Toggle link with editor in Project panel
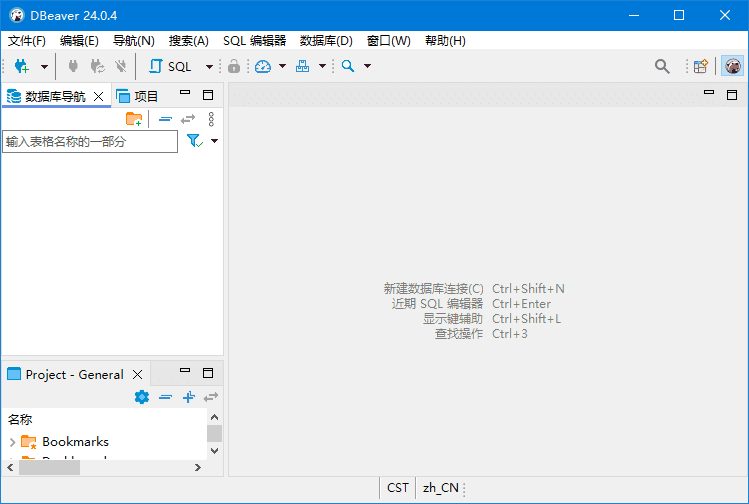 210,397
